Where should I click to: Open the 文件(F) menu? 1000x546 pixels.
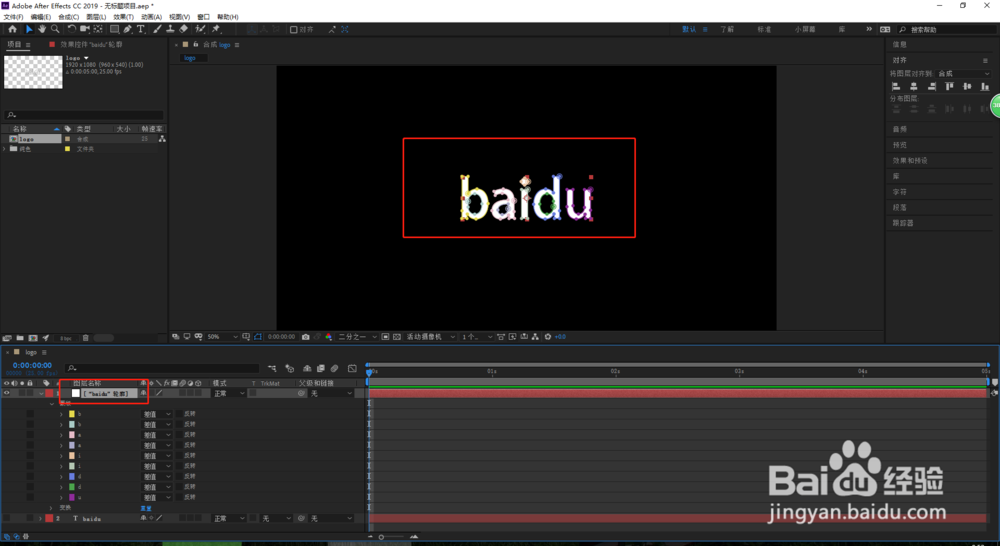coord(13,17)
